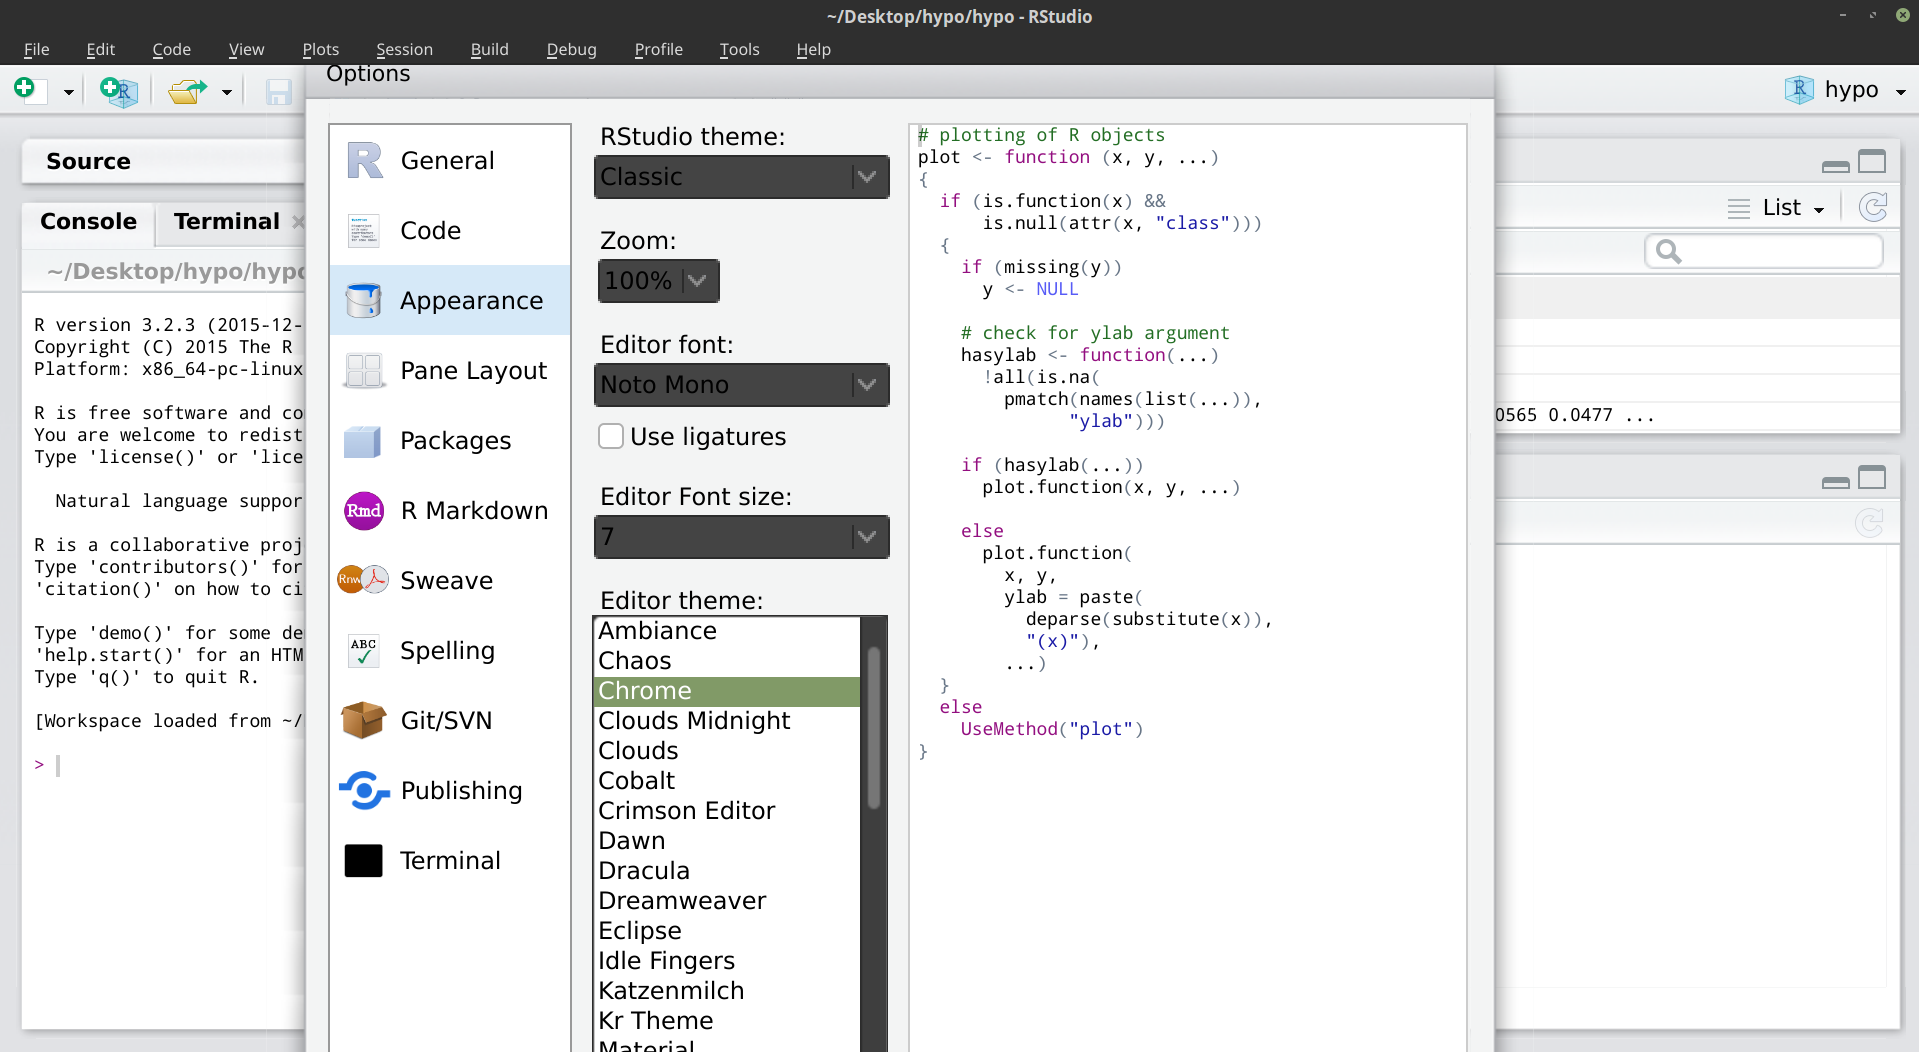This screenshot has height=1052, width=1919.
Task: Click the Environment search field
Action: coord(1764,251)
